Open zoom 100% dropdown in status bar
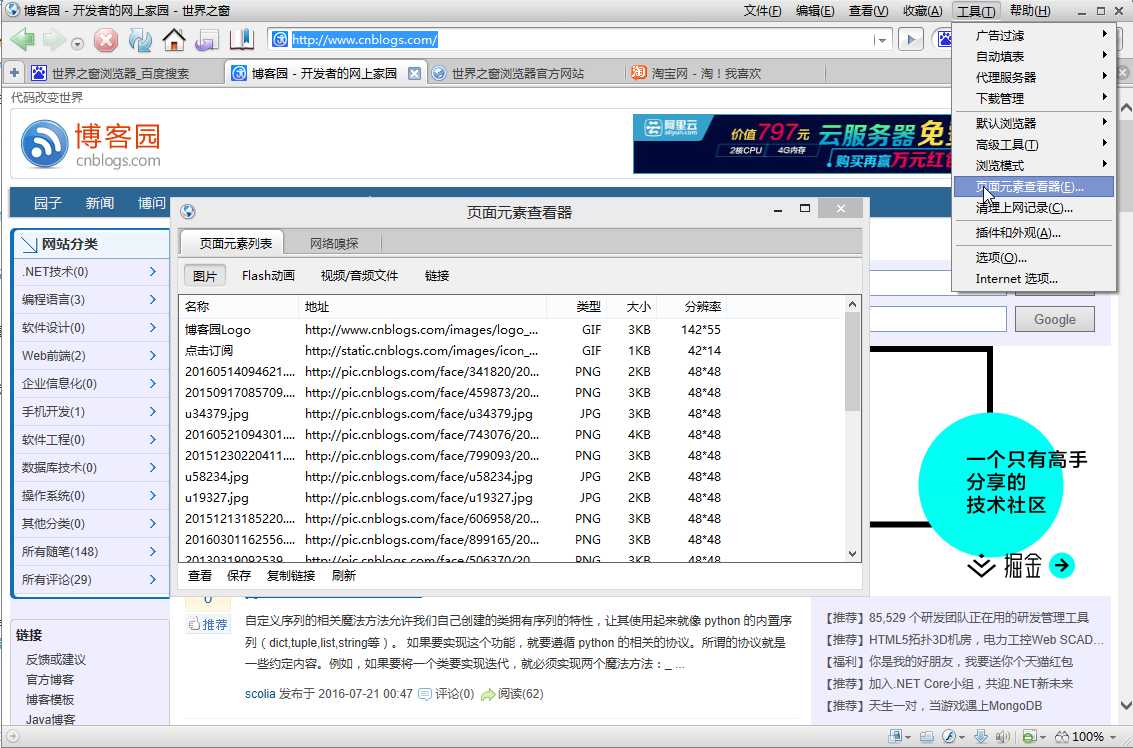1133x748 pixels. tap(1113, 737)
